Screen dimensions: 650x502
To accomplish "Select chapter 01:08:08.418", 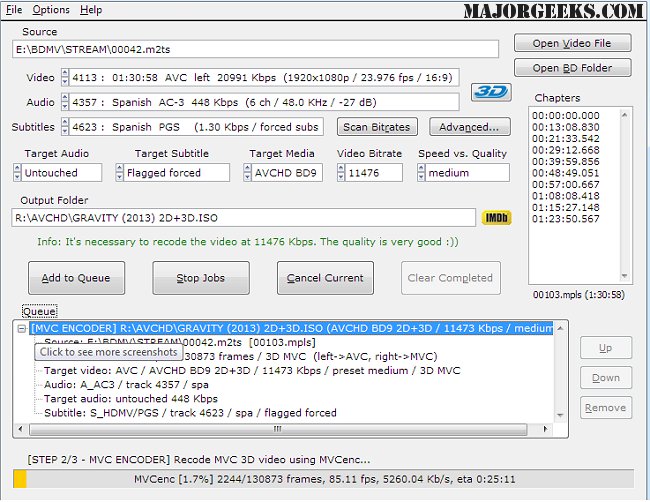I will pyautogui.click(x=566, y=196).
